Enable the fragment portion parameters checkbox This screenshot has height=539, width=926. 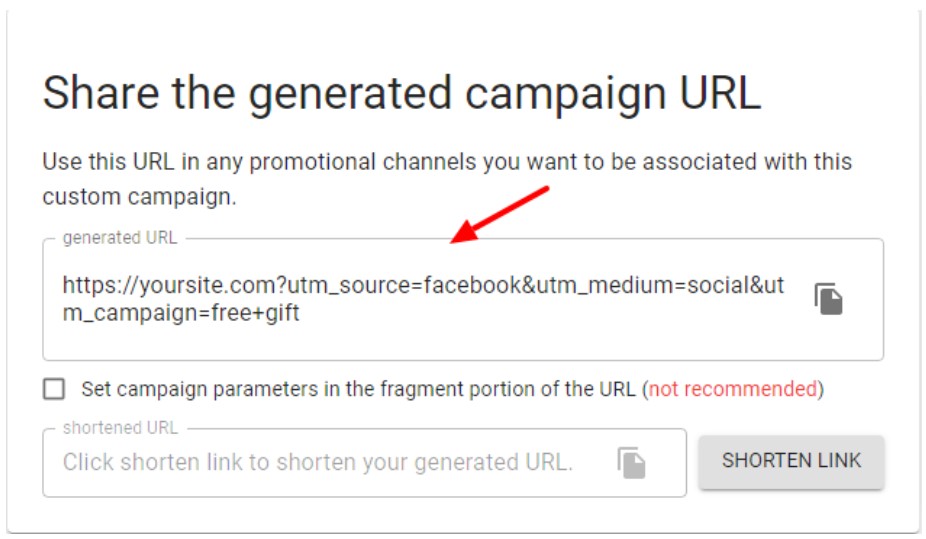coord(54,389)
